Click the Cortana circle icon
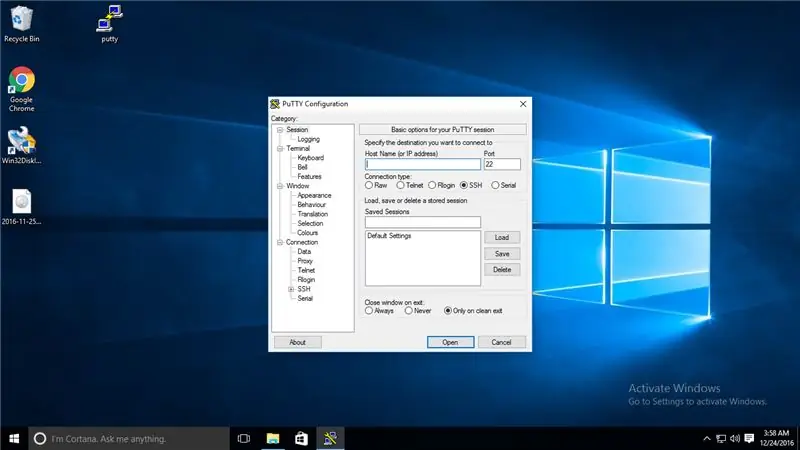Screen dimensions: 800x450 coord(40,438)
